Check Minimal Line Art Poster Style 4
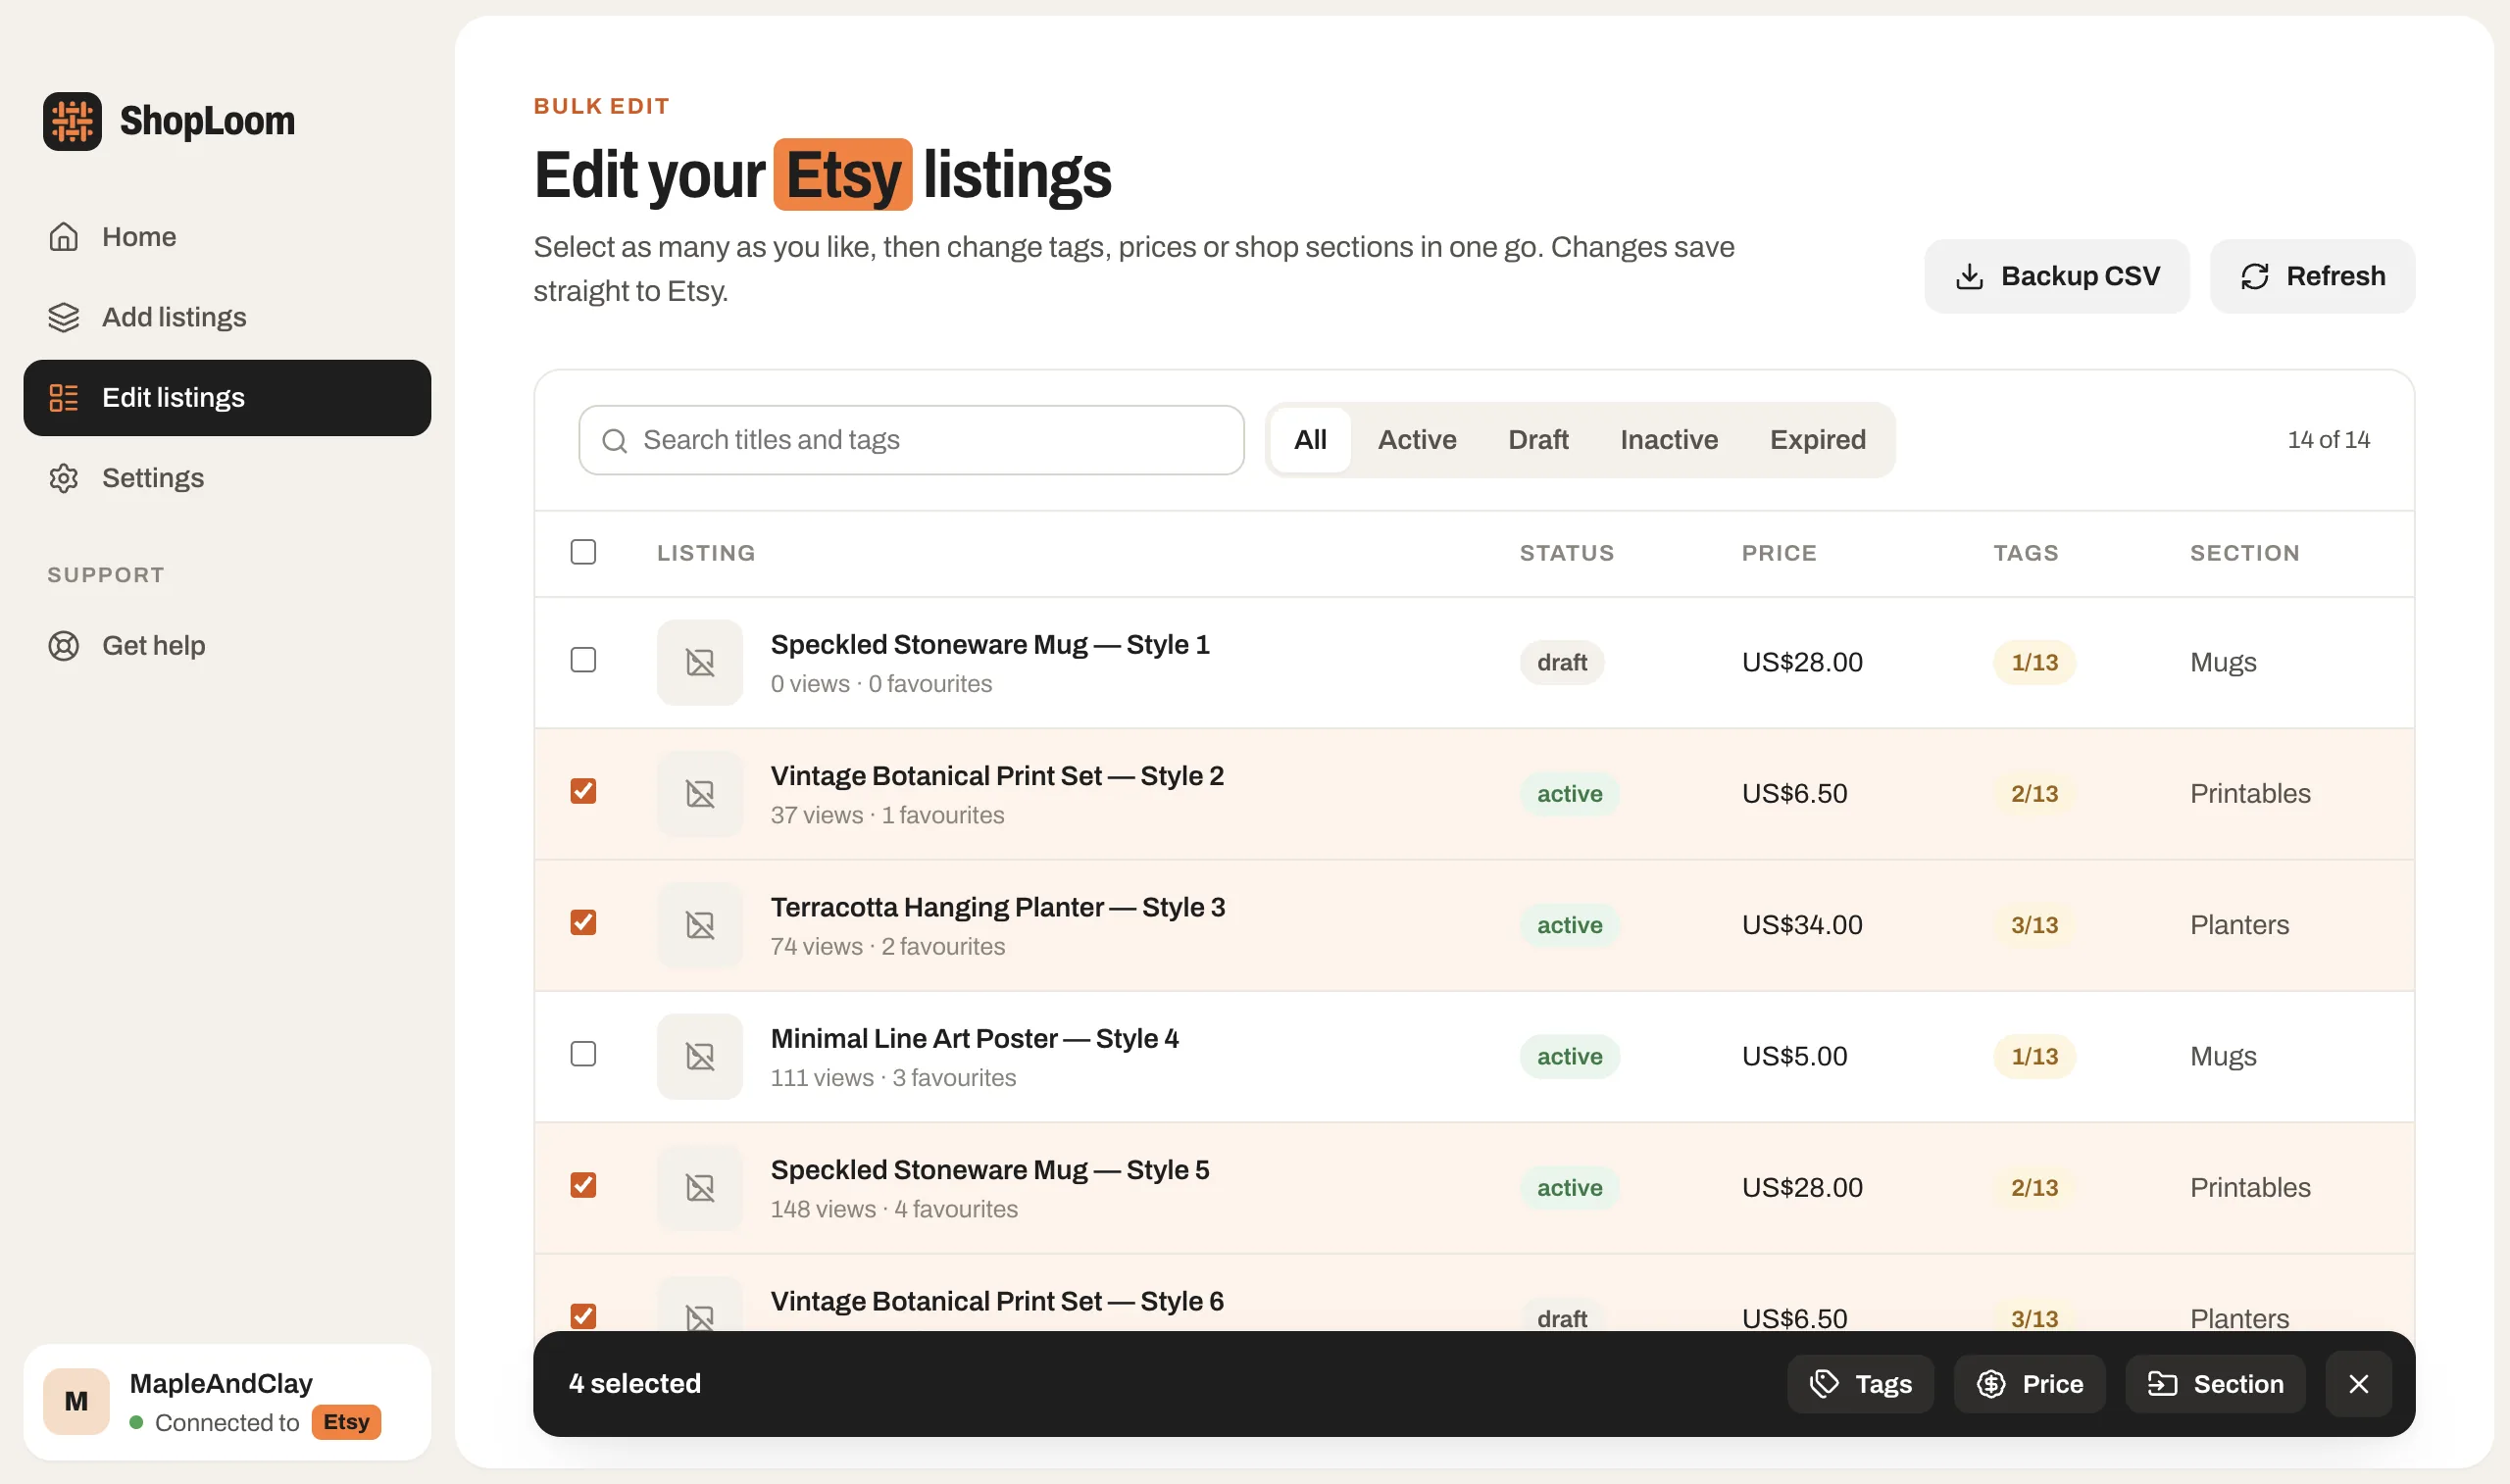 pos(583,1054)
